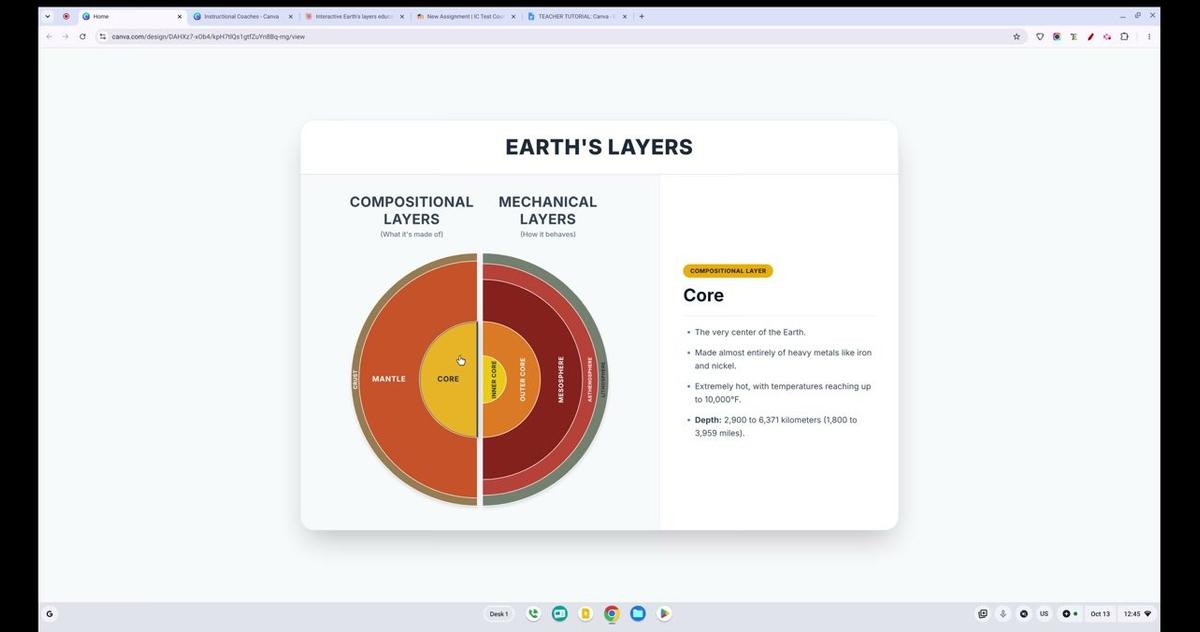
Task: Click the browser Forward arrow
Action: 65,36
